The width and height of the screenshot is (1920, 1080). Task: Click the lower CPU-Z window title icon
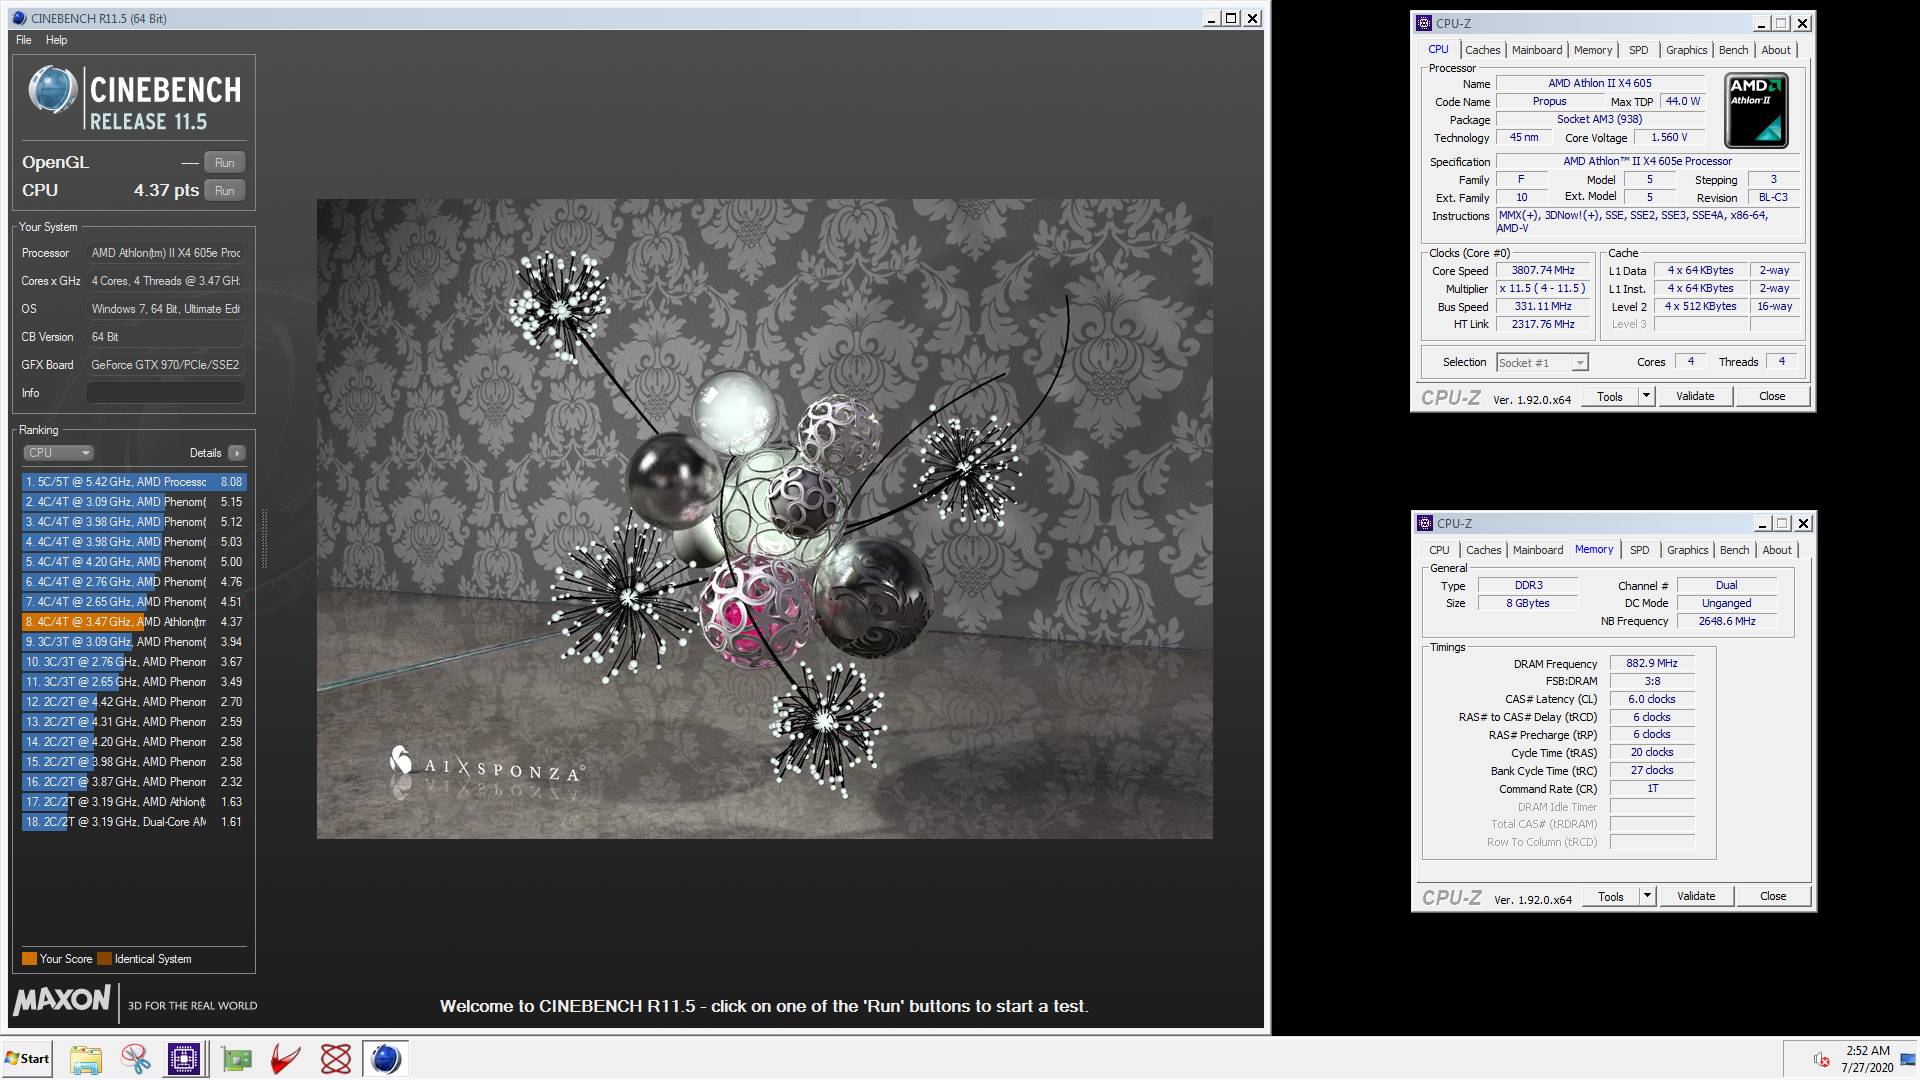point(1425,523)
